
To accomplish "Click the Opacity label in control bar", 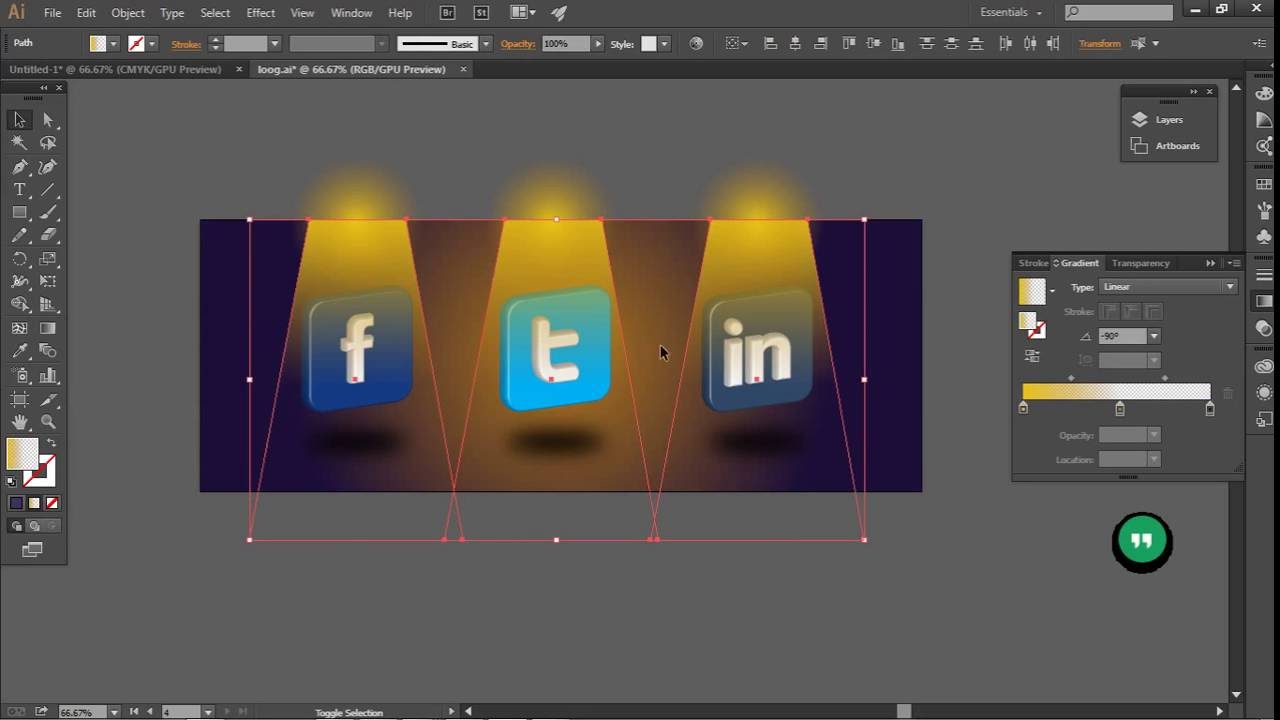I will [x=518, y=44].
